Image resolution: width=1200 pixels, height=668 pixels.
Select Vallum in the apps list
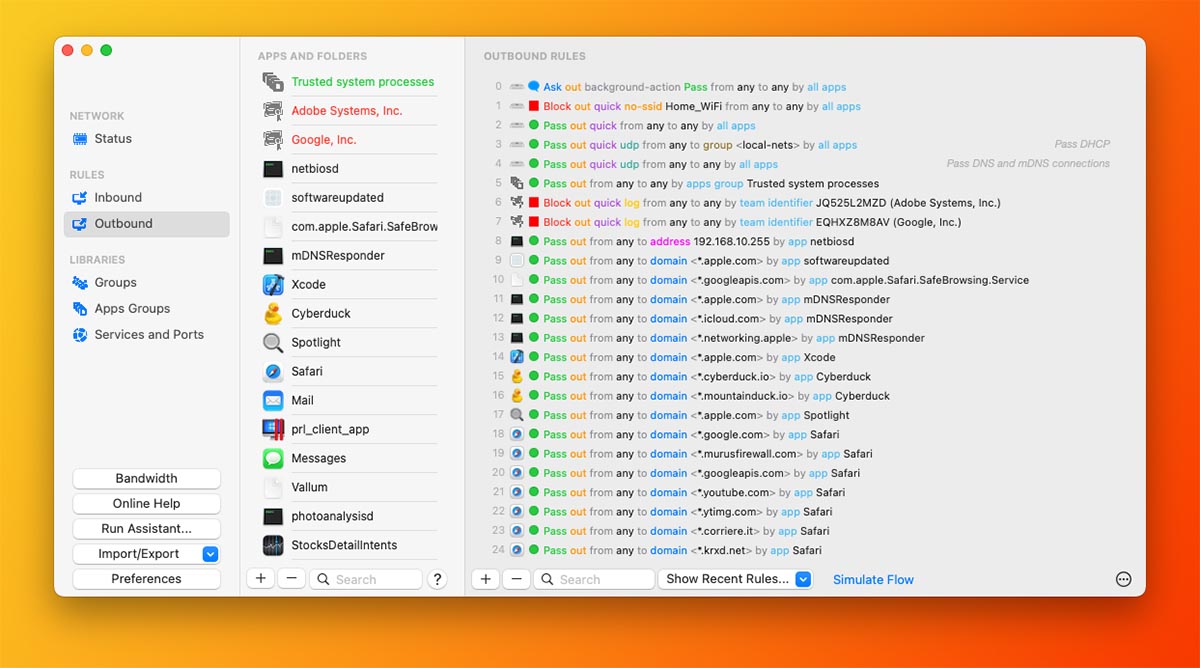[x=350, y=488]
